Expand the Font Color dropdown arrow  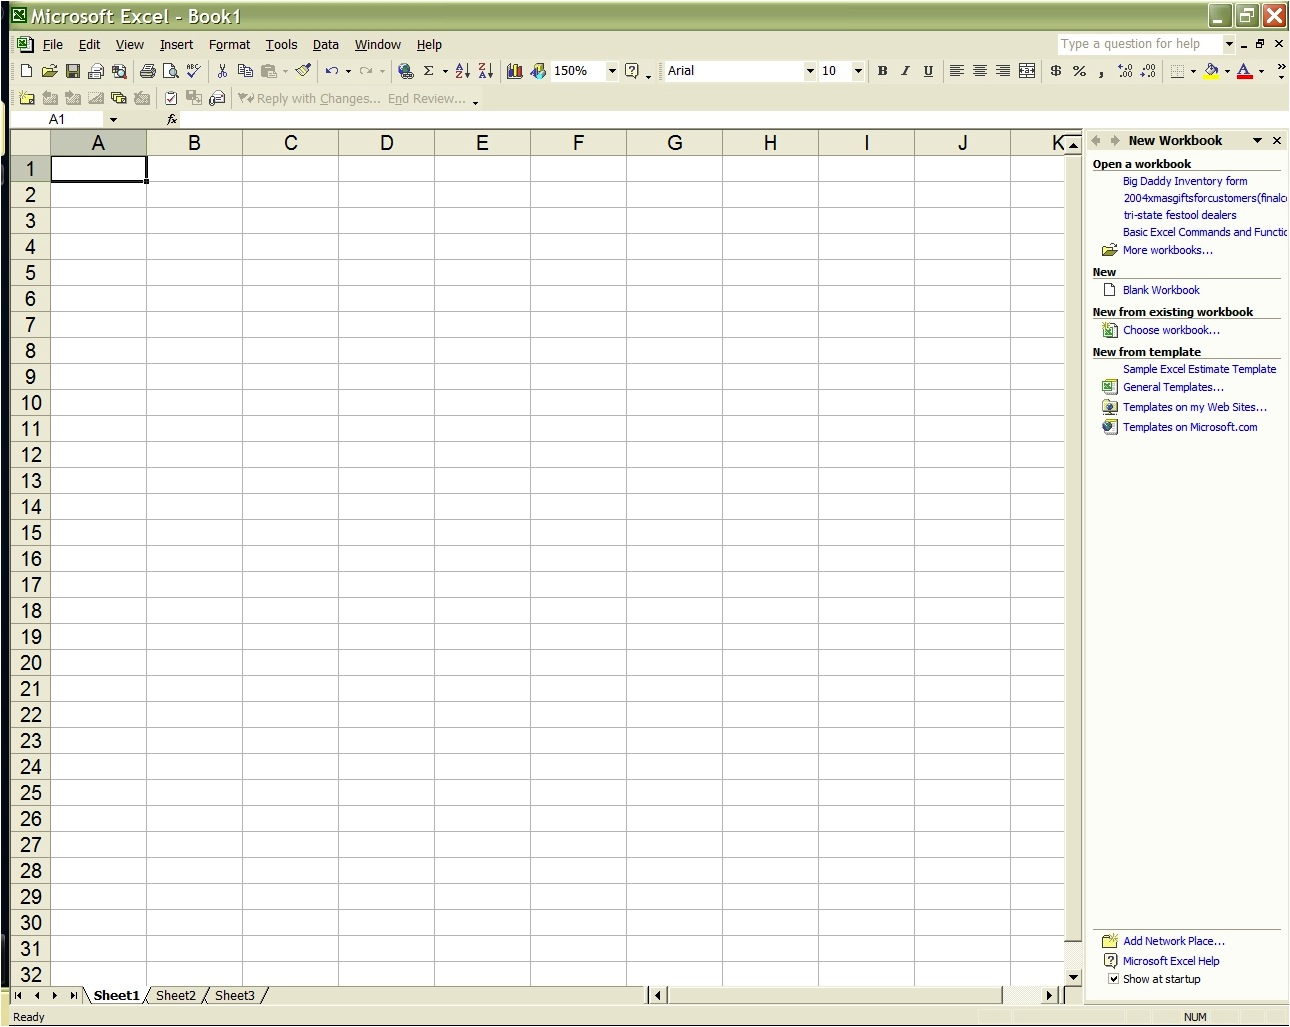coord(1261,71)
